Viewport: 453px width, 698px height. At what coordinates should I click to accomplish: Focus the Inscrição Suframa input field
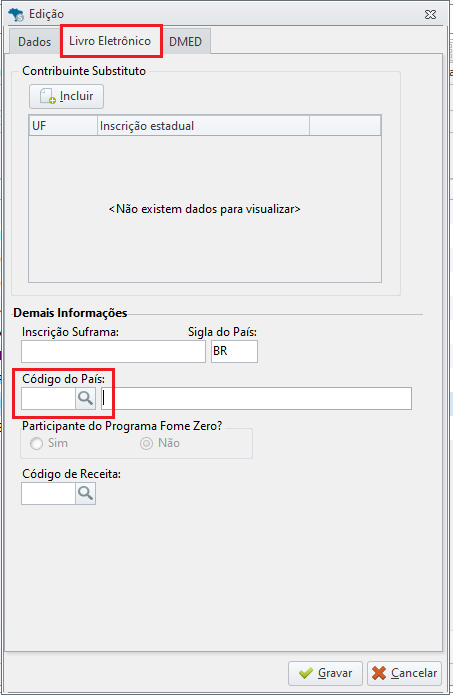[x=113, y=352]
